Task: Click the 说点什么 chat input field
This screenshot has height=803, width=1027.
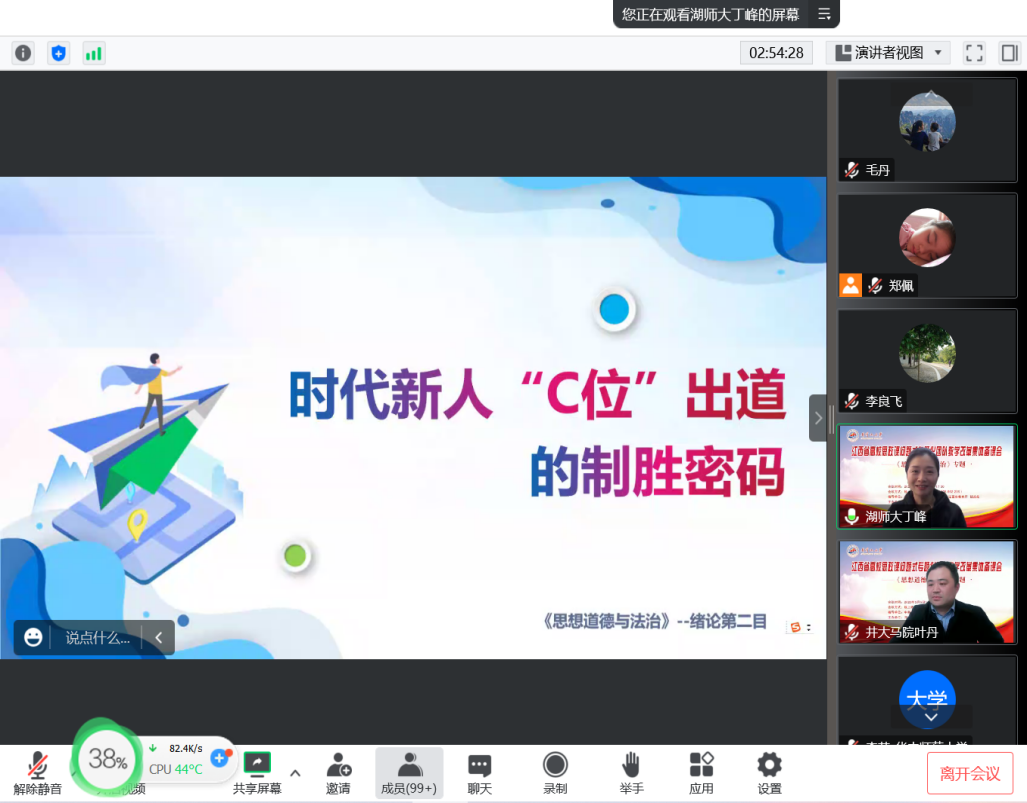Action: [98, 637]
